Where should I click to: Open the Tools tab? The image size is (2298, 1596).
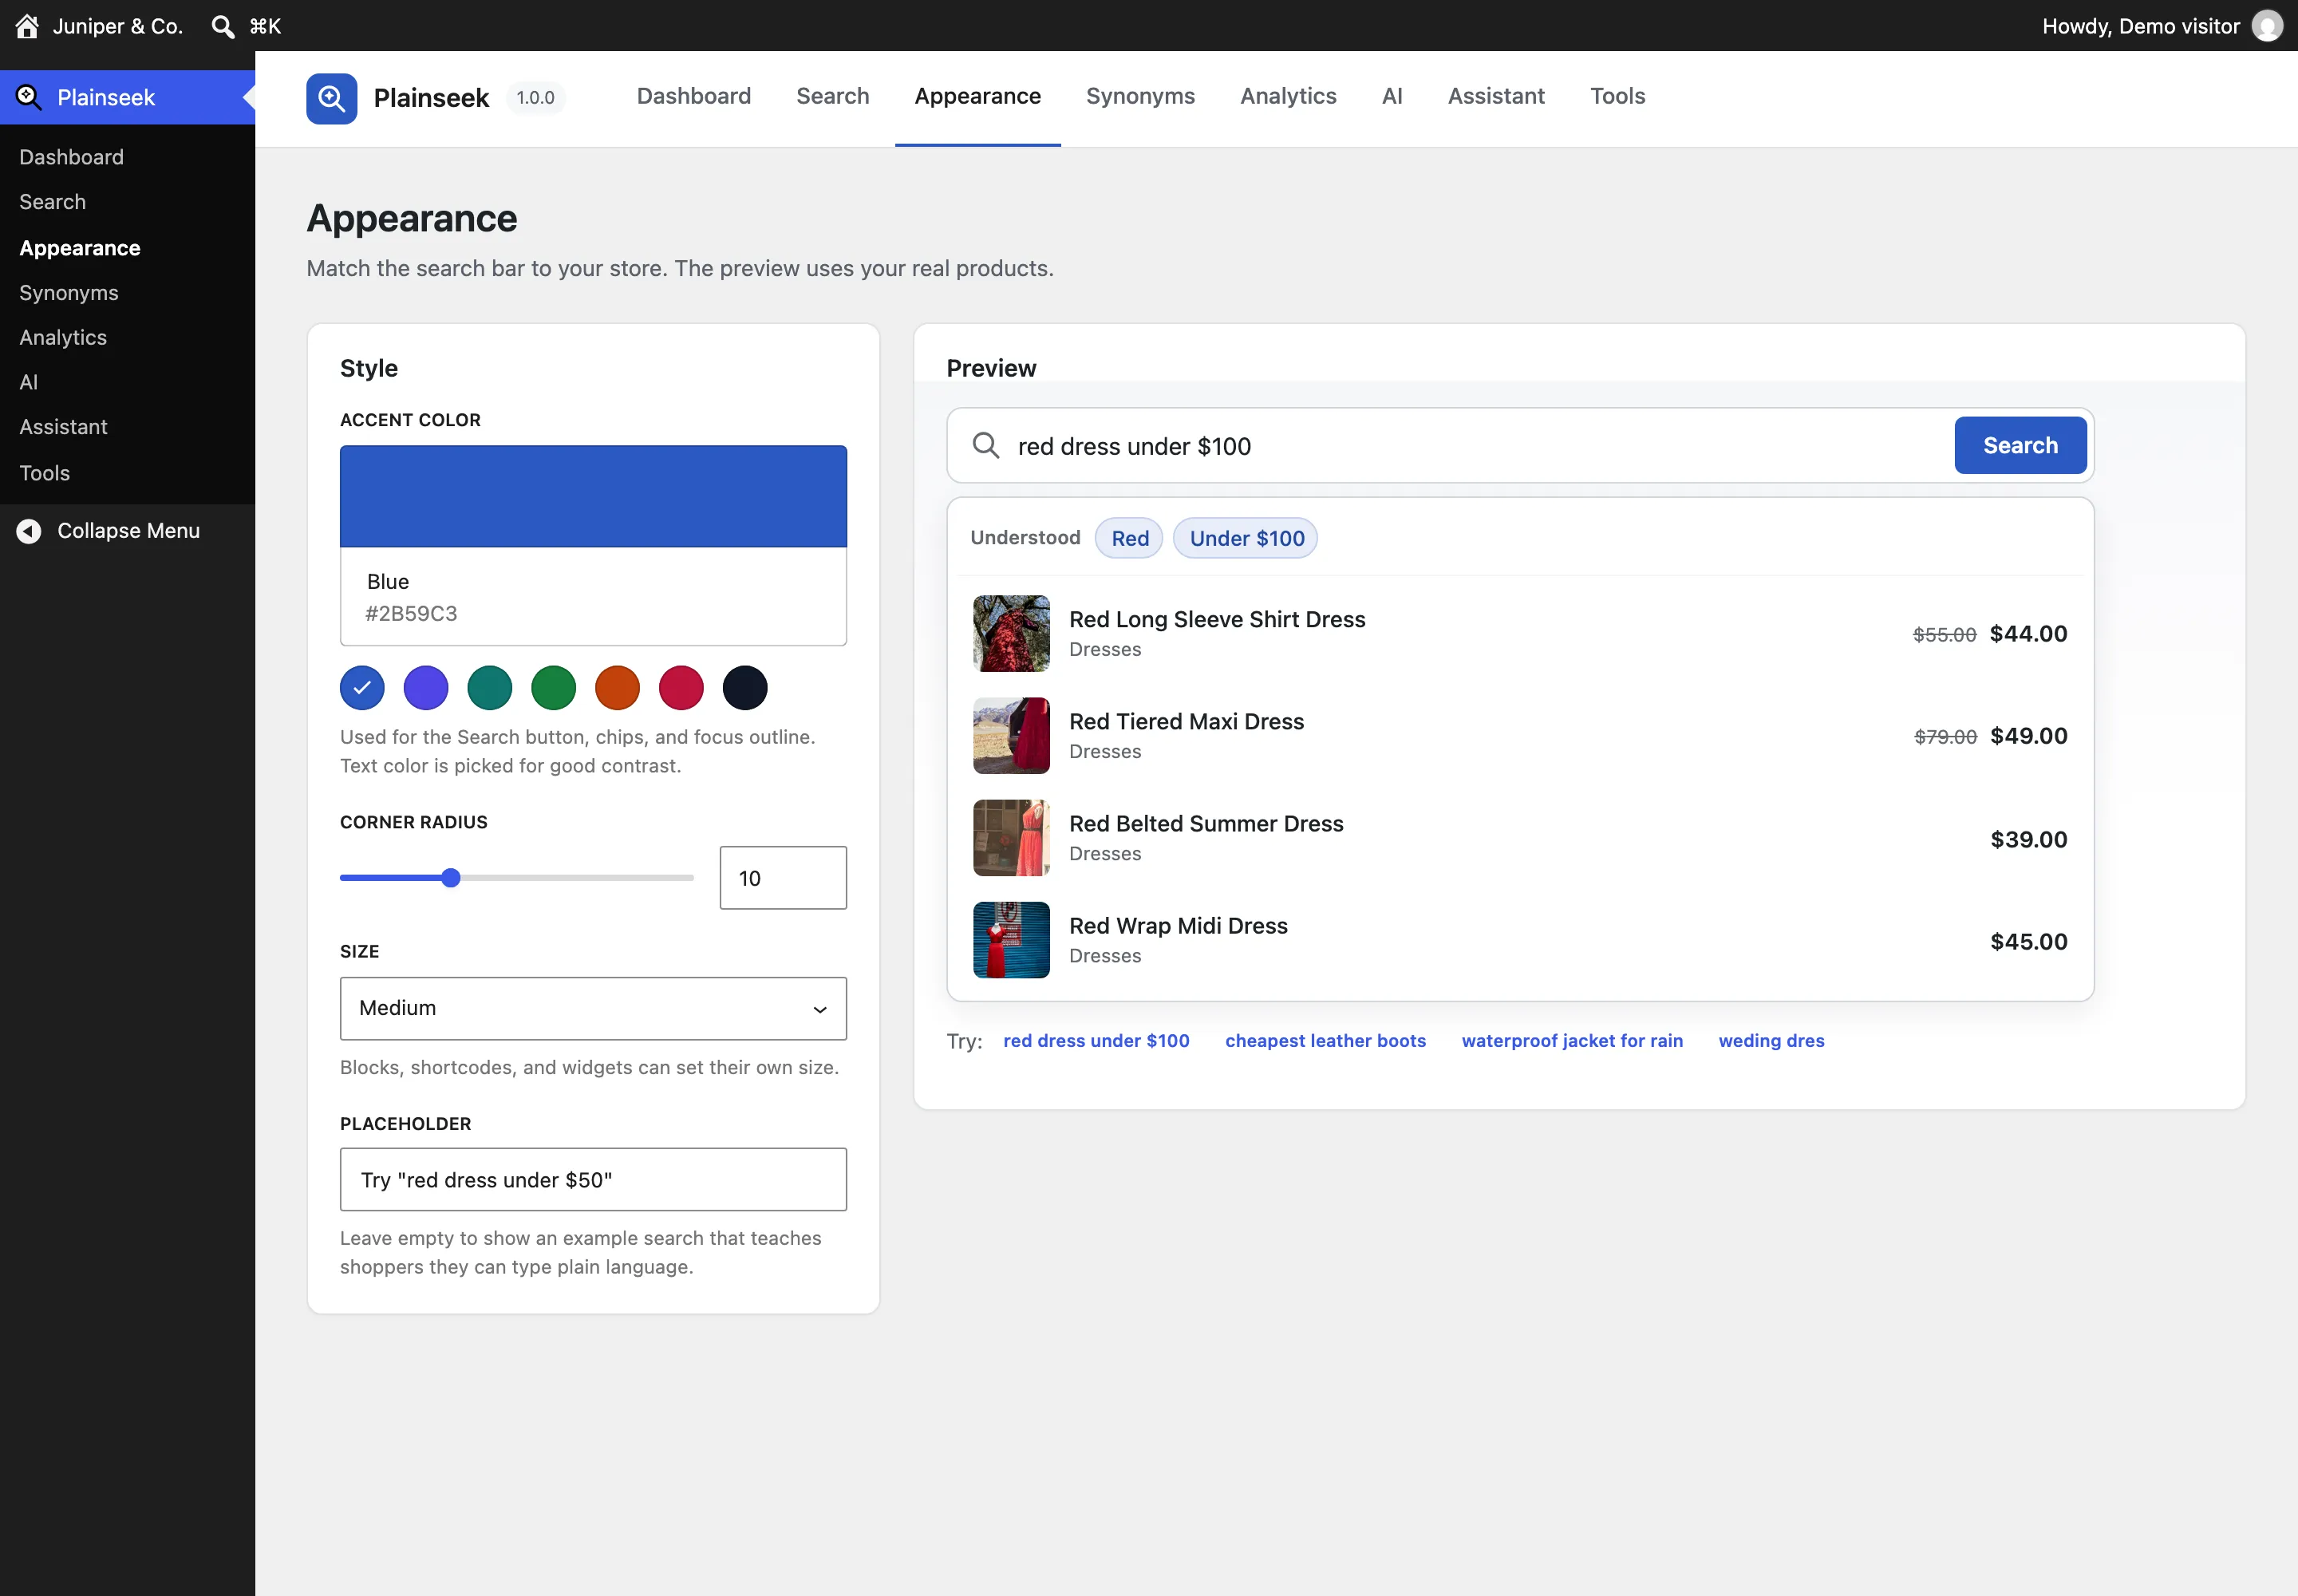(x=1617, y=96)
